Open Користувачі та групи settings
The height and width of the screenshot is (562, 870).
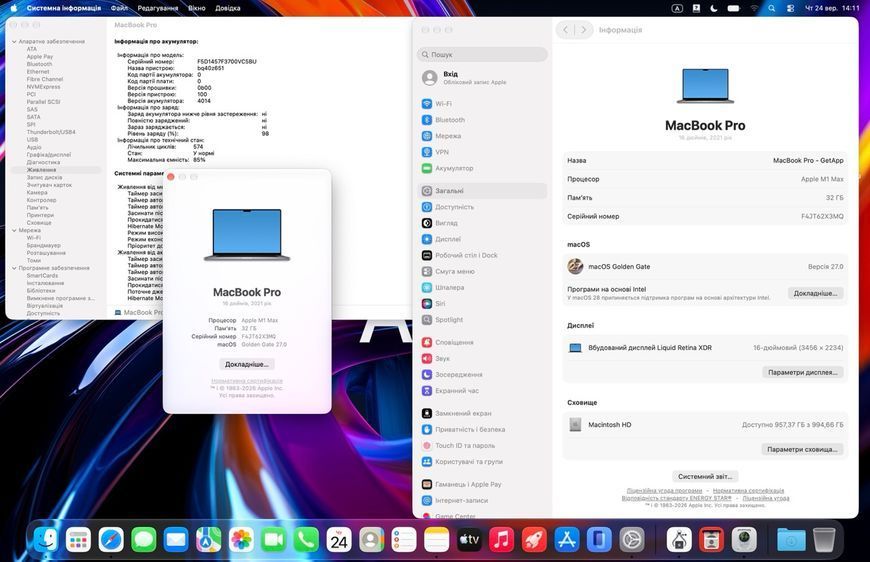(x=482, y=462)
